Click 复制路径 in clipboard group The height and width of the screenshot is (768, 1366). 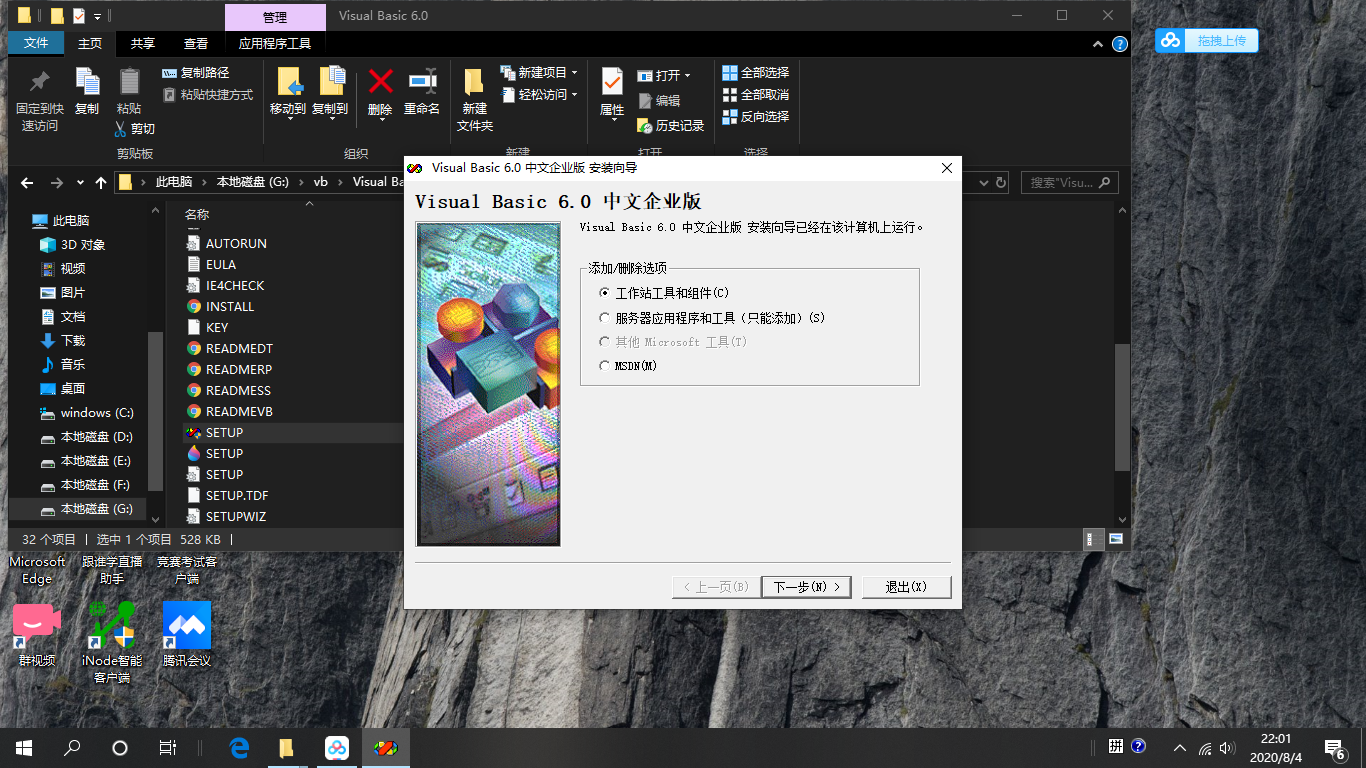click(x=196, y=73)
